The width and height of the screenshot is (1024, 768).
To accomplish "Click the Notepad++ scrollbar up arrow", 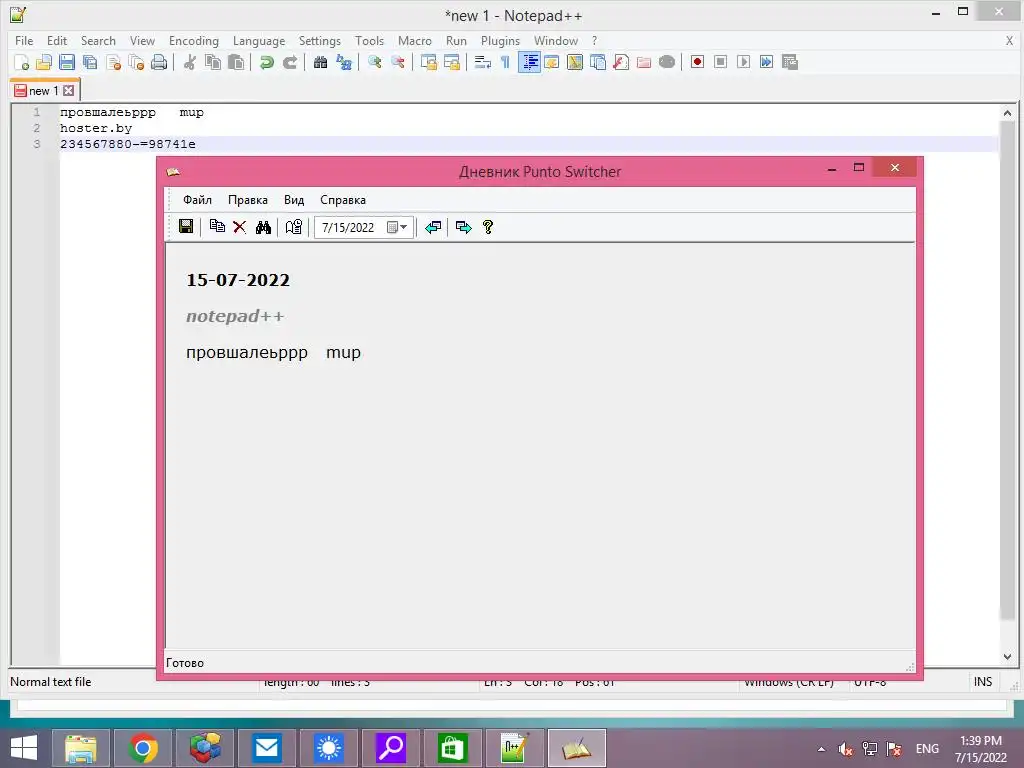I will [1007, 112].
